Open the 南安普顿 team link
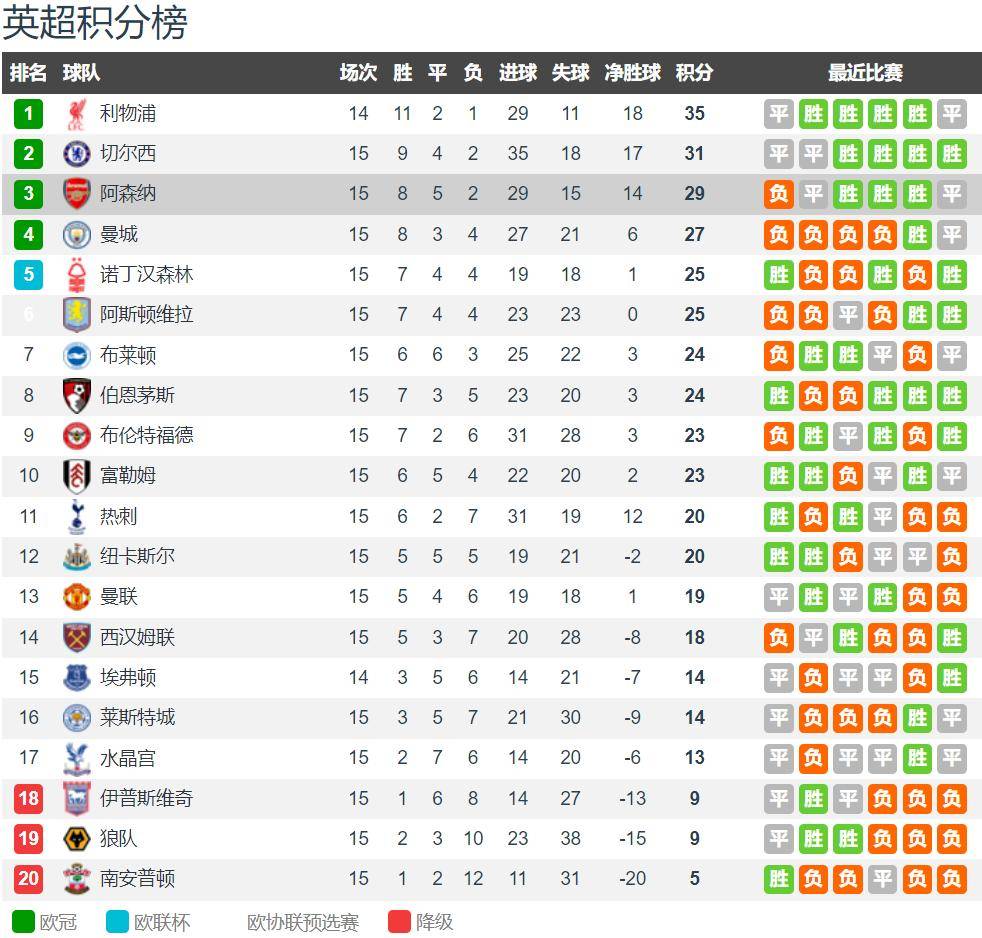 tap(137, 879)
